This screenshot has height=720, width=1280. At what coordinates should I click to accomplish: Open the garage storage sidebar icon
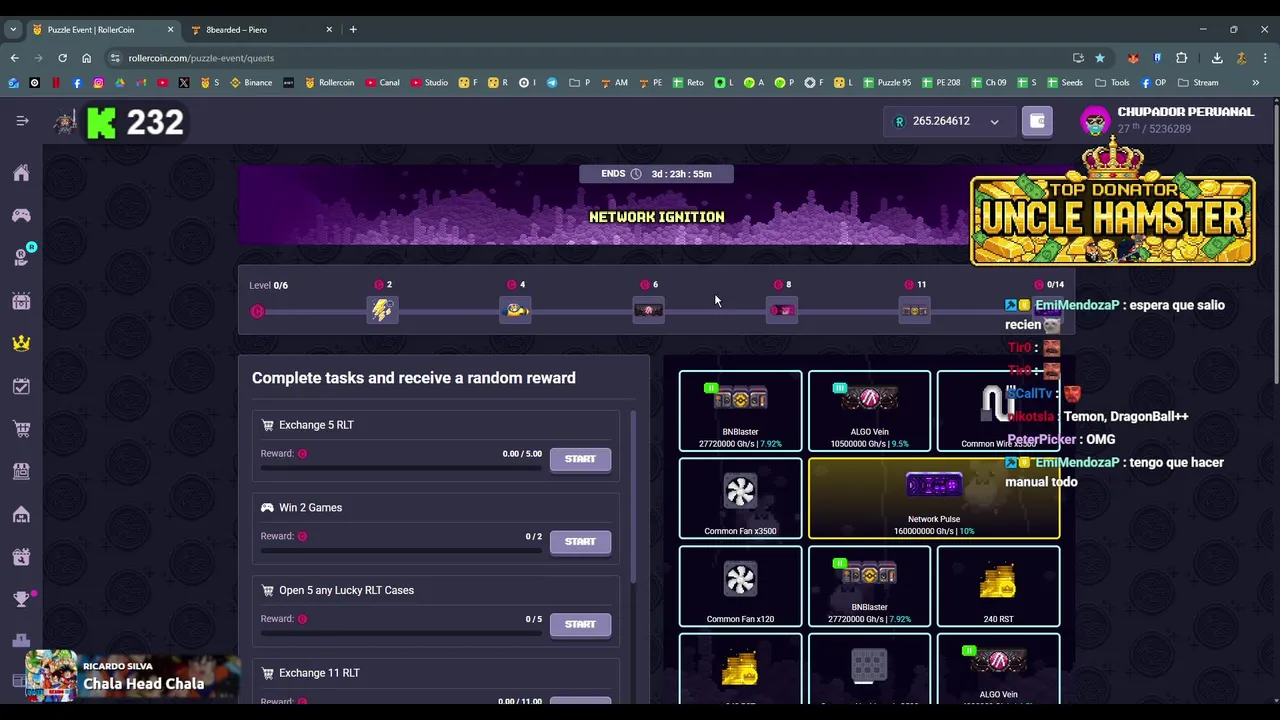[21, 514]
